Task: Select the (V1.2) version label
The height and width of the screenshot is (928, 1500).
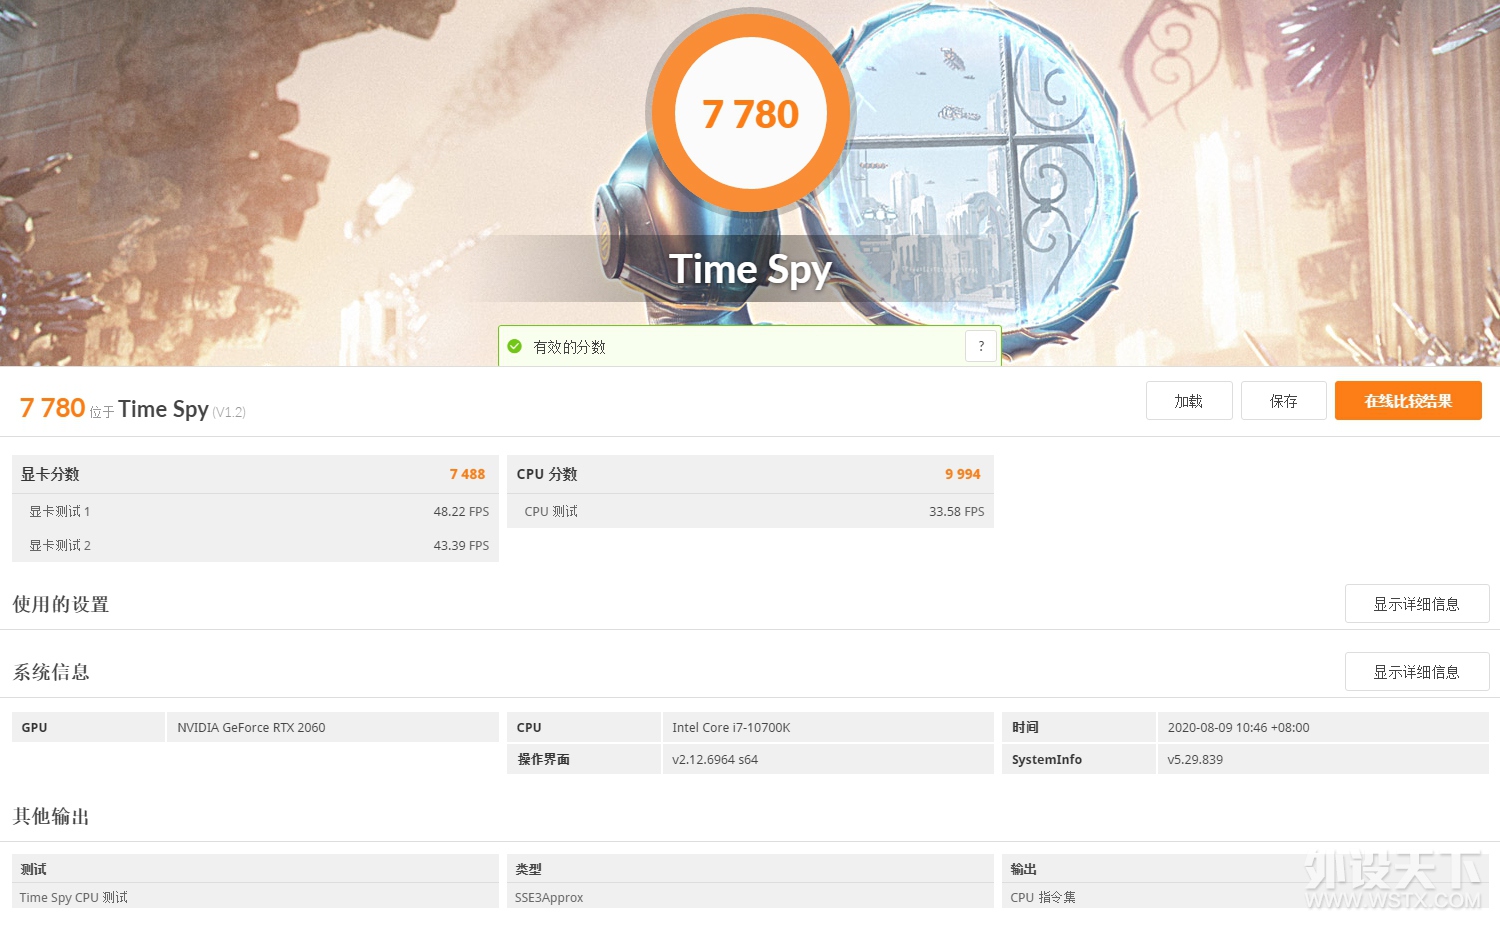Action: coord(229,412)
